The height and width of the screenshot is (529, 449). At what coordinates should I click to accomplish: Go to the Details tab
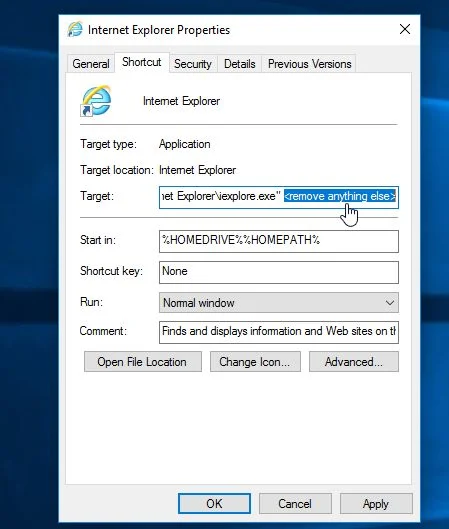point(240,64)
